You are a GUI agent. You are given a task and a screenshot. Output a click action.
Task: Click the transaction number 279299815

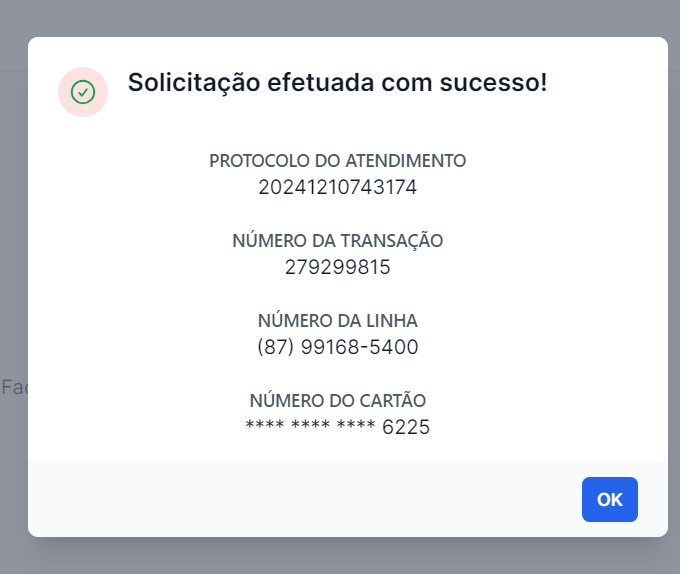[337, 267]
